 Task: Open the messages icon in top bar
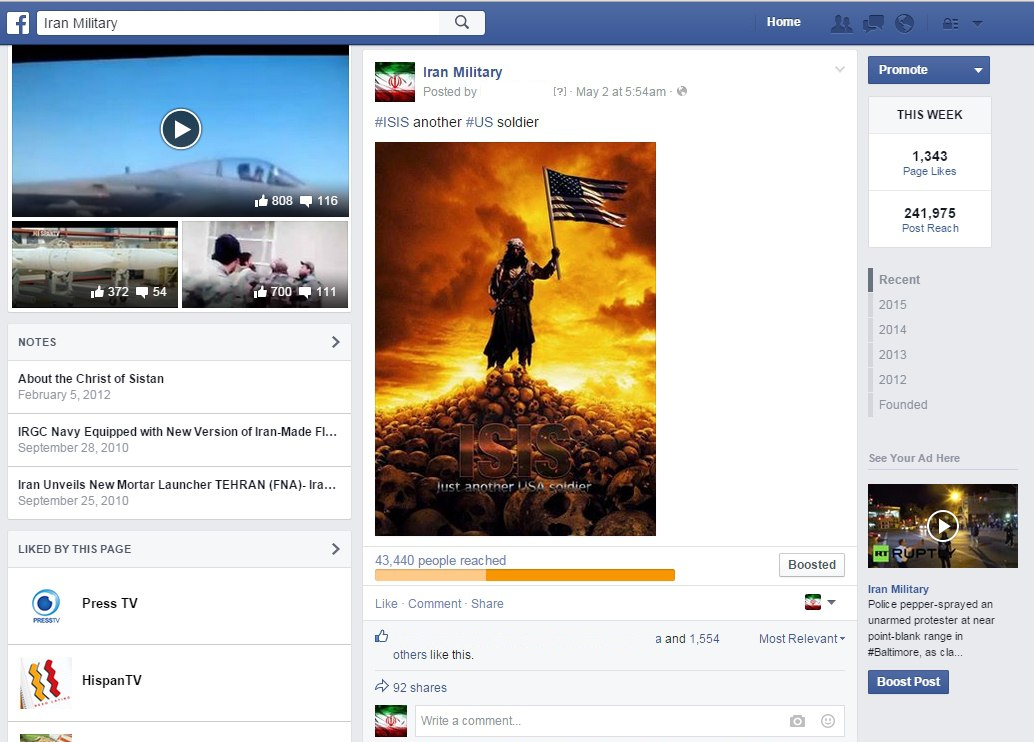873,23
